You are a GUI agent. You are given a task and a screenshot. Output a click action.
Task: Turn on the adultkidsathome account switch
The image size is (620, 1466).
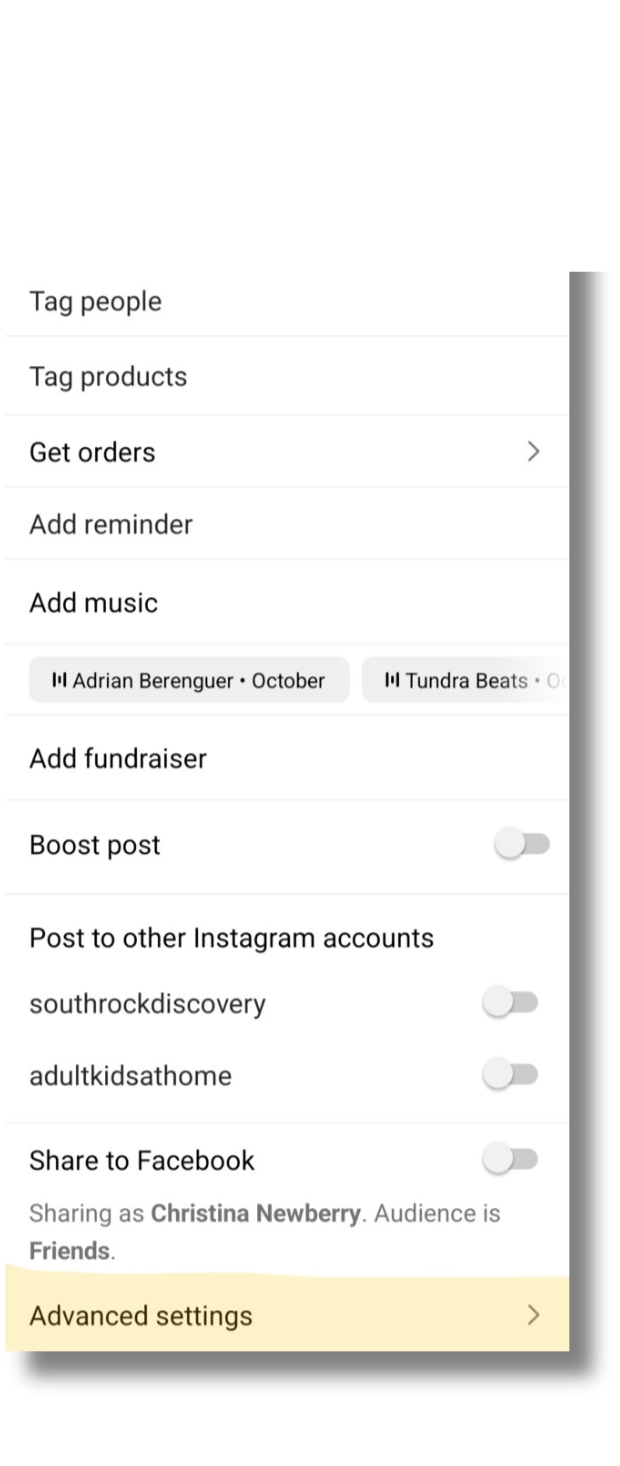tap(510, 1075)
